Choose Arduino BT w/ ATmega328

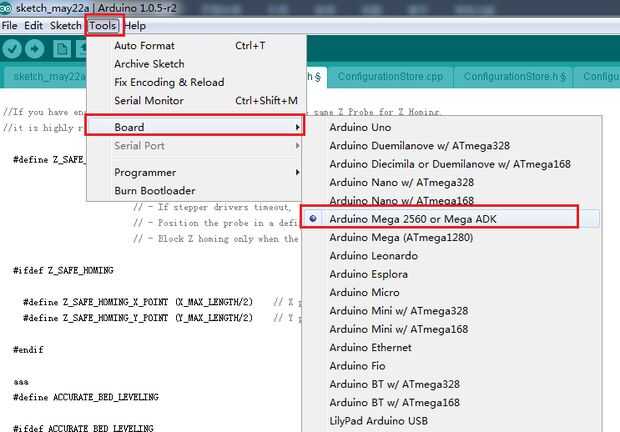[451, 384]
